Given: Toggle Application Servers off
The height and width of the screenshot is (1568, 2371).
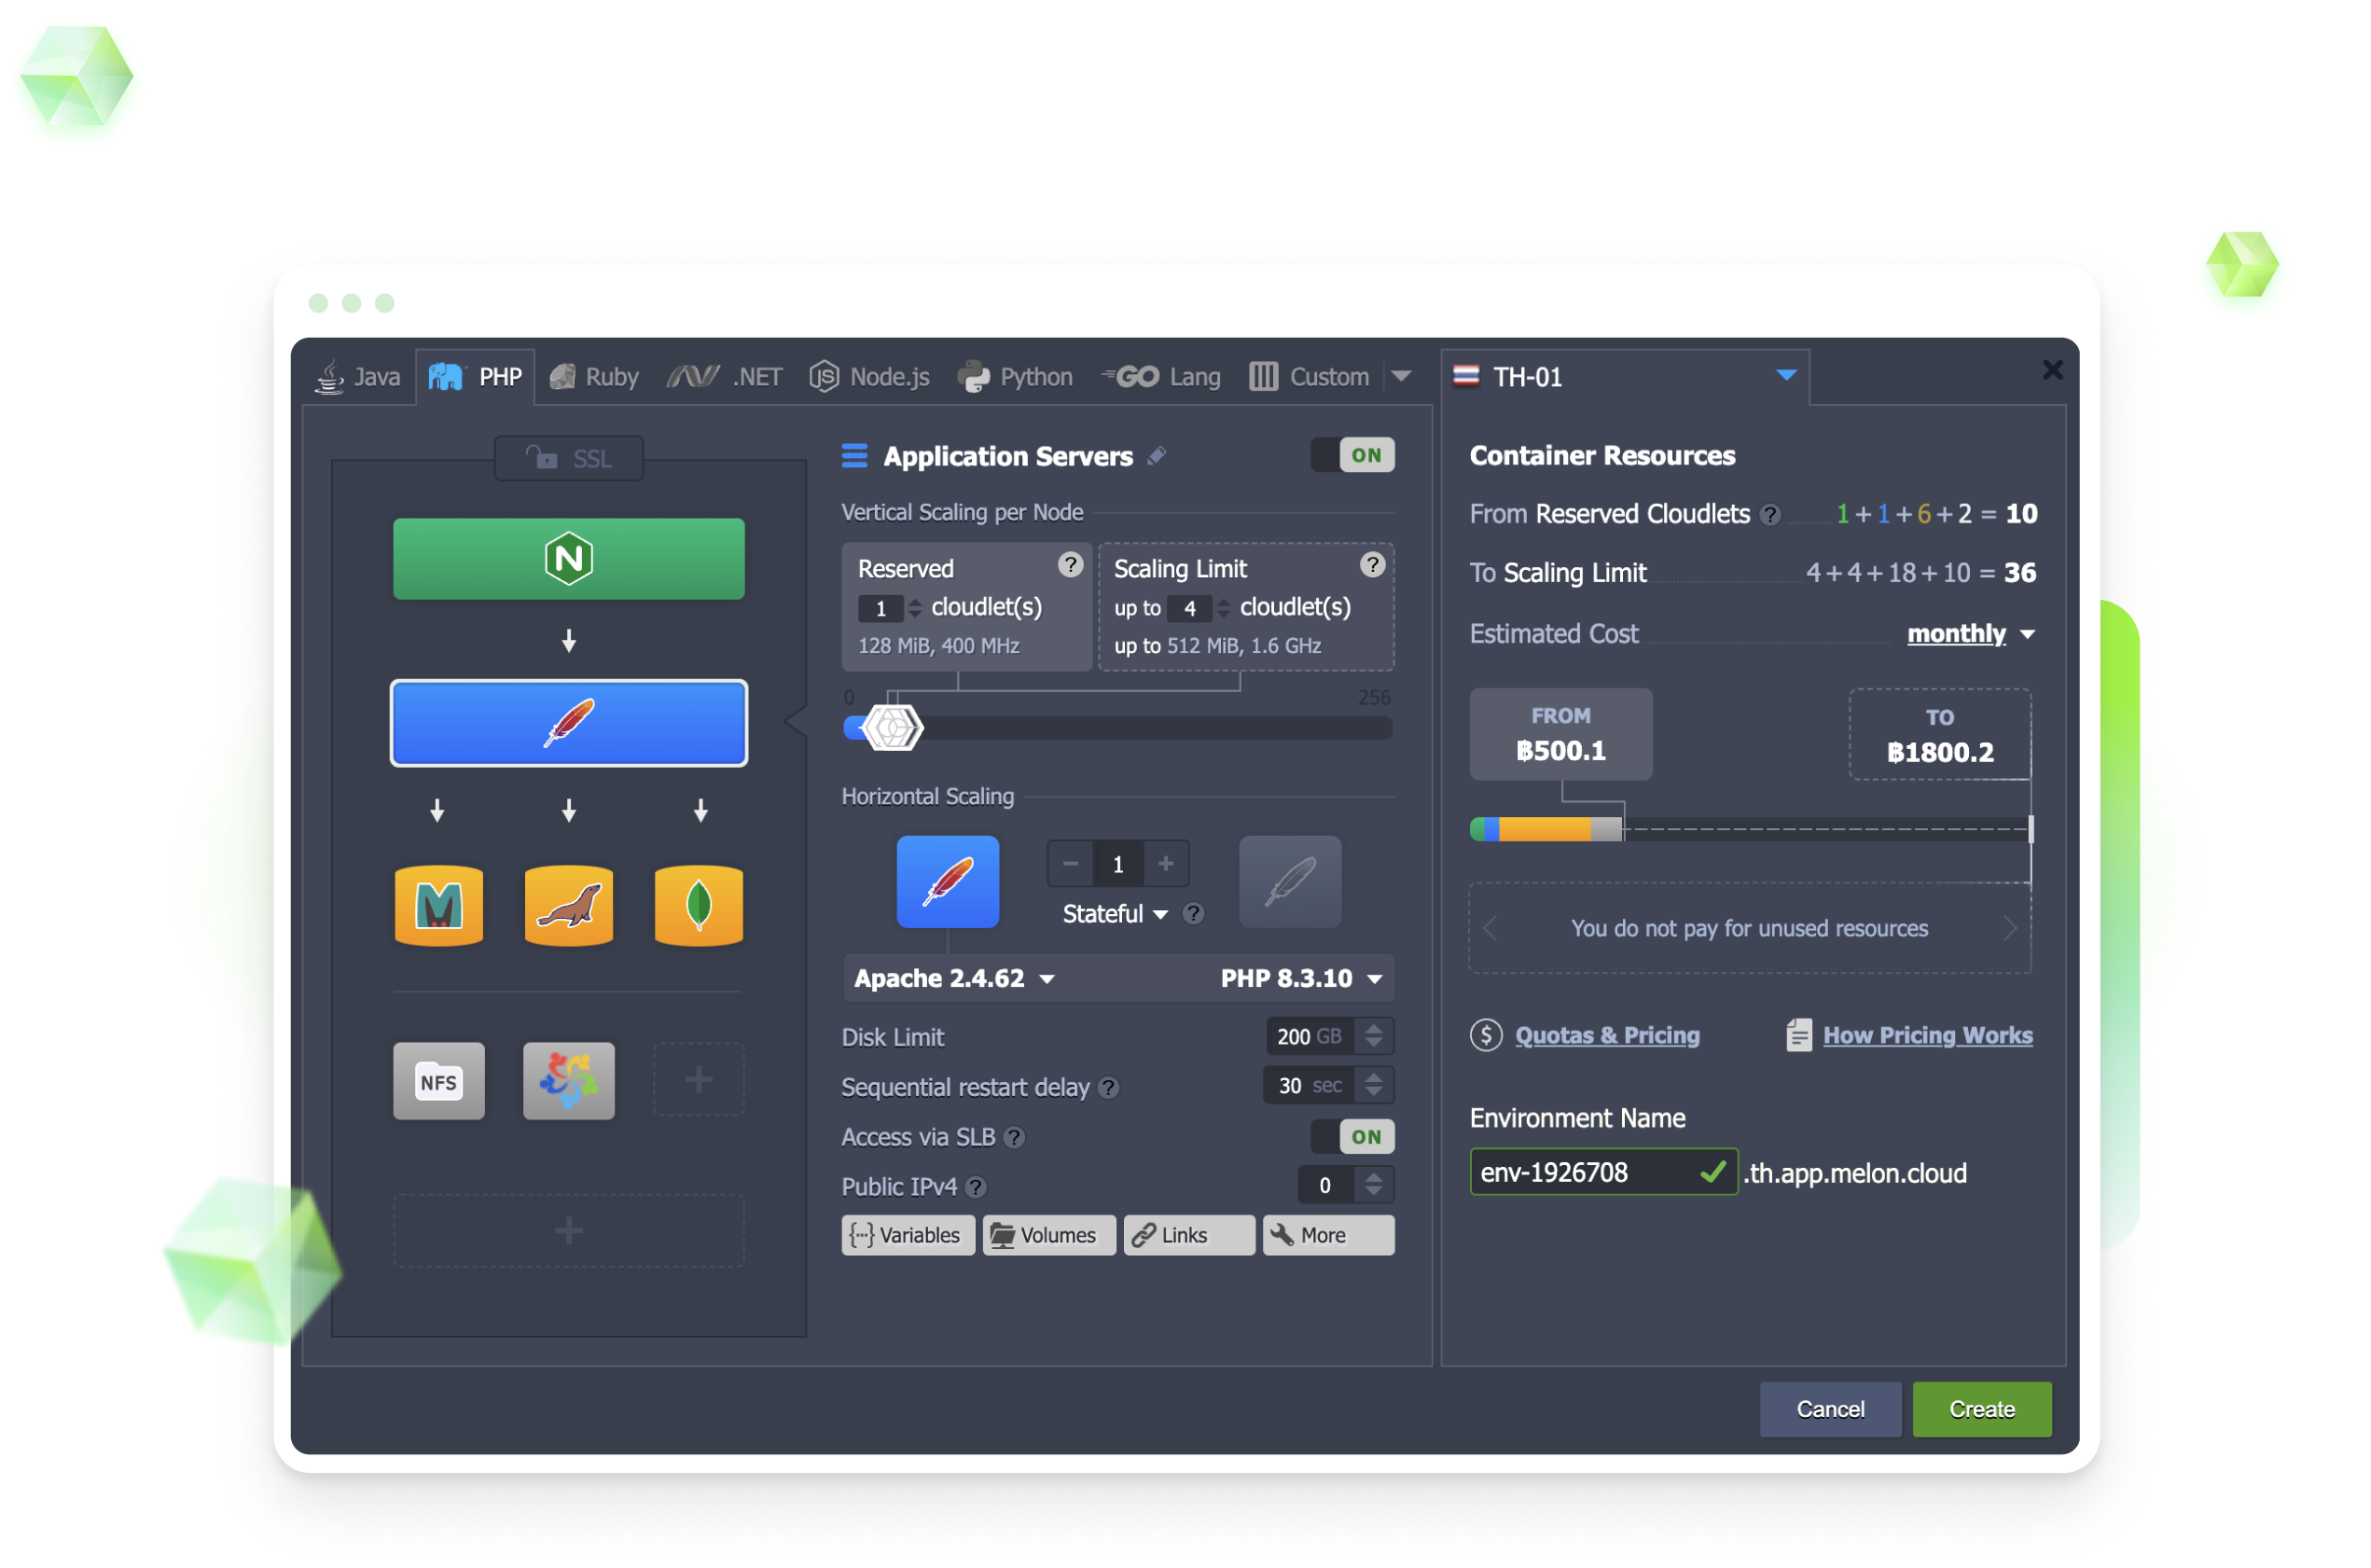Looking at the screenshot, I should 1352,455.
